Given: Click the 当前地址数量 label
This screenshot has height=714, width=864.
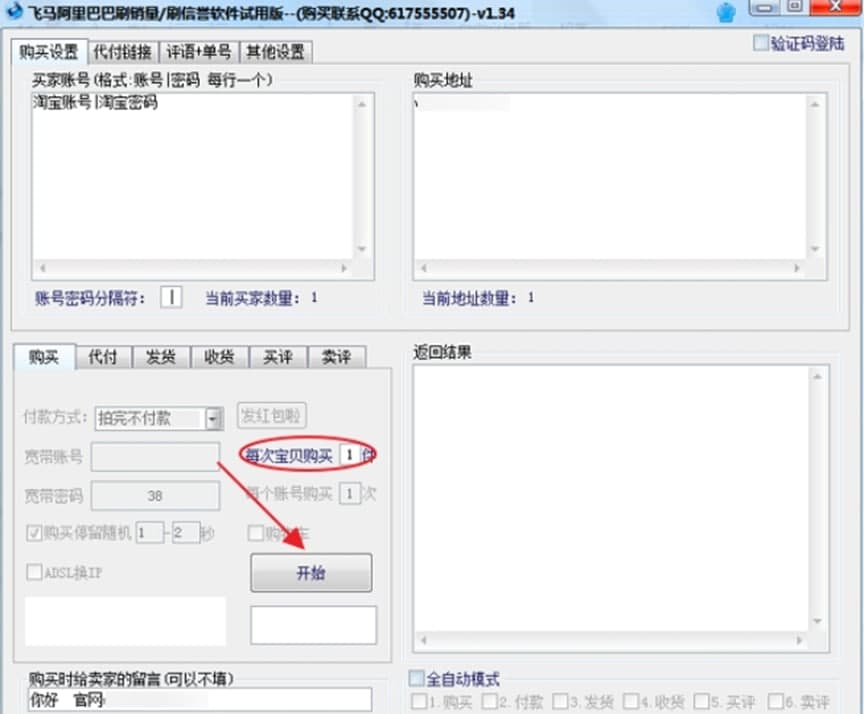Looking at the screenshot, I should [469, 298].
